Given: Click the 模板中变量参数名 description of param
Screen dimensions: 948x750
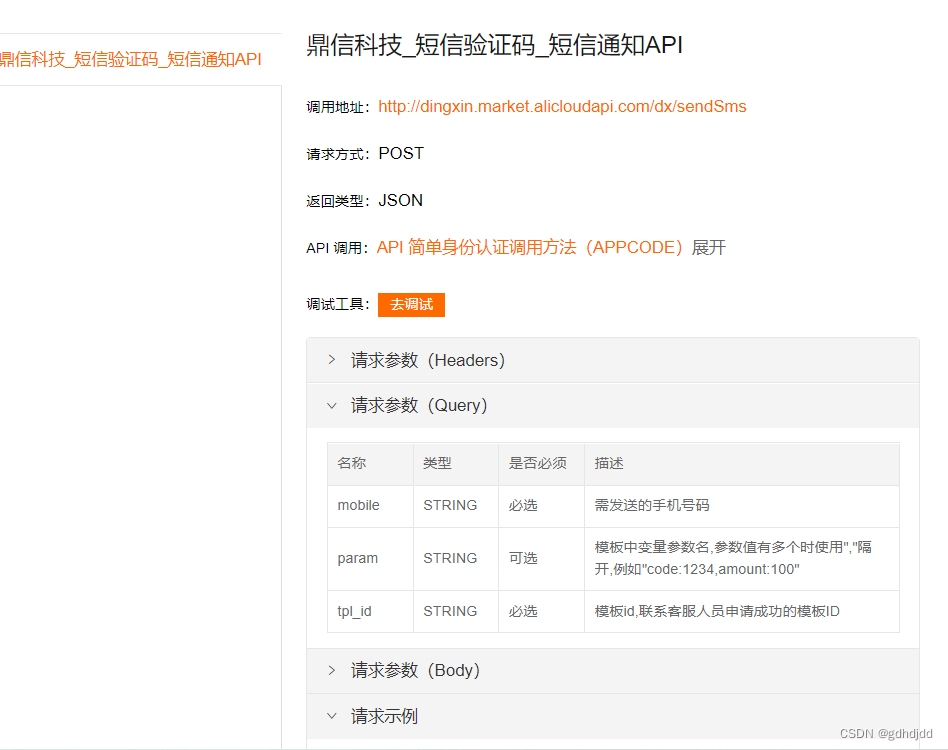Looking at the screenshot, I should click(x=733, y=558).
